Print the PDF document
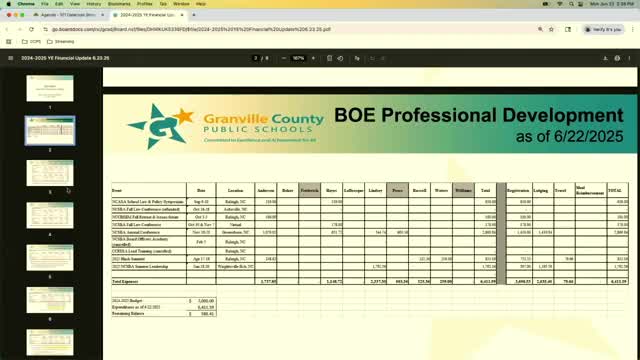 tap(617, 58)
